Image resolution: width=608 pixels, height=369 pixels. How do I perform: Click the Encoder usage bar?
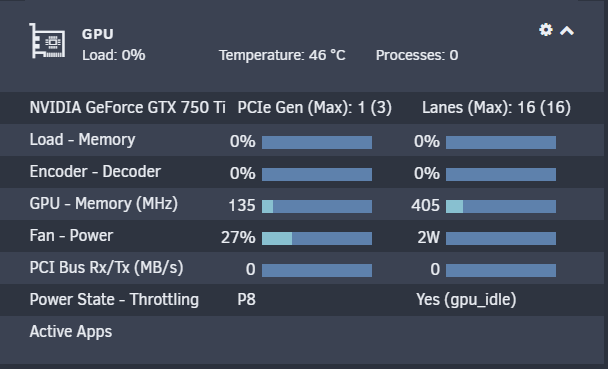click(x=317, y=174)
